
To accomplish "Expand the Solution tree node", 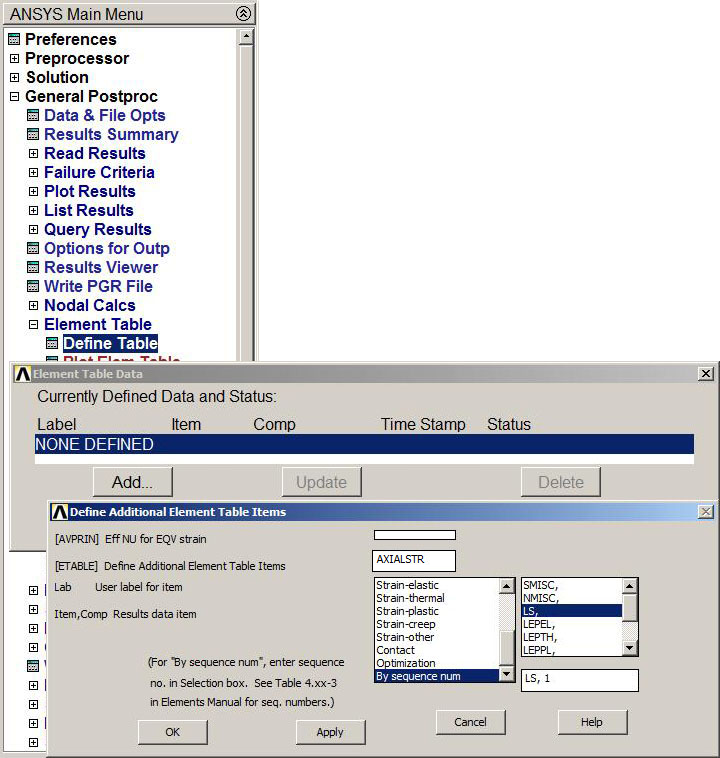I will (x=14, y=78).
